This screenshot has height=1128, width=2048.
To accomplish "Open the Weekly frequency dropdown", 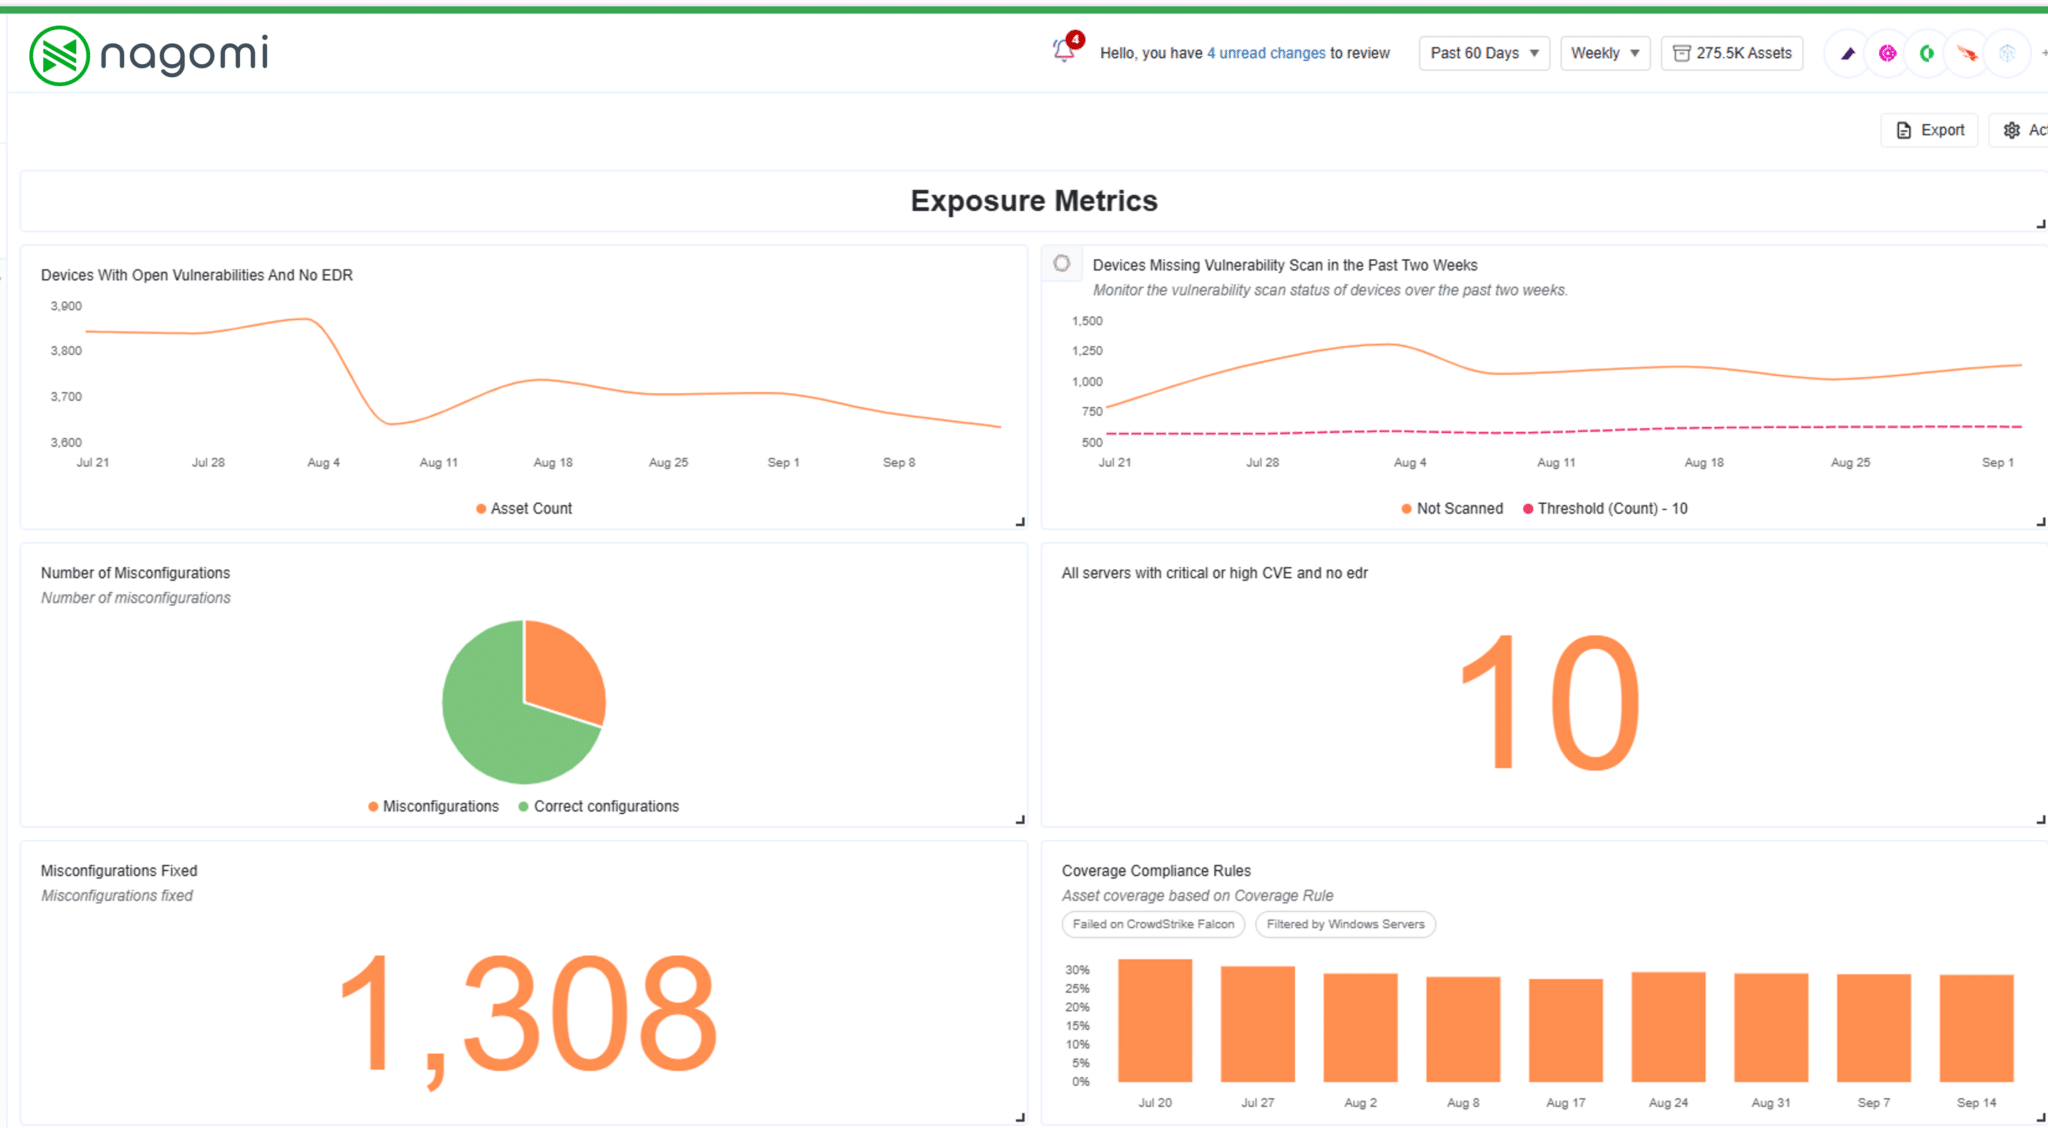I will [1604, 53].
